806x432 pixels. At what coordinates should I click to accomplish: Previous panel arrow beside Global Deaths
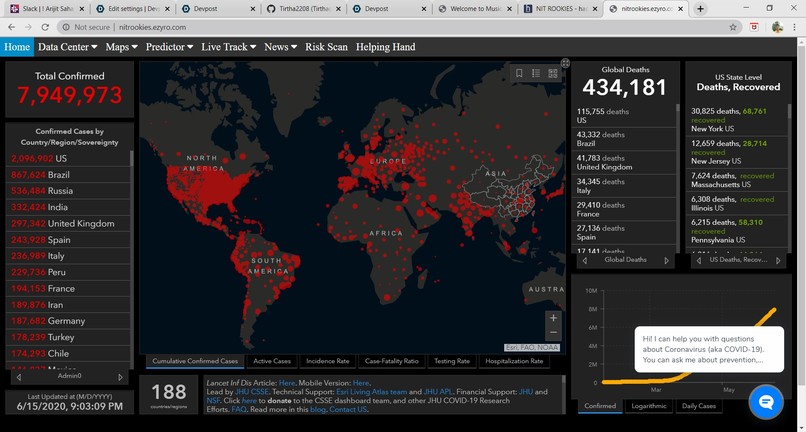(x=584, y=261)
